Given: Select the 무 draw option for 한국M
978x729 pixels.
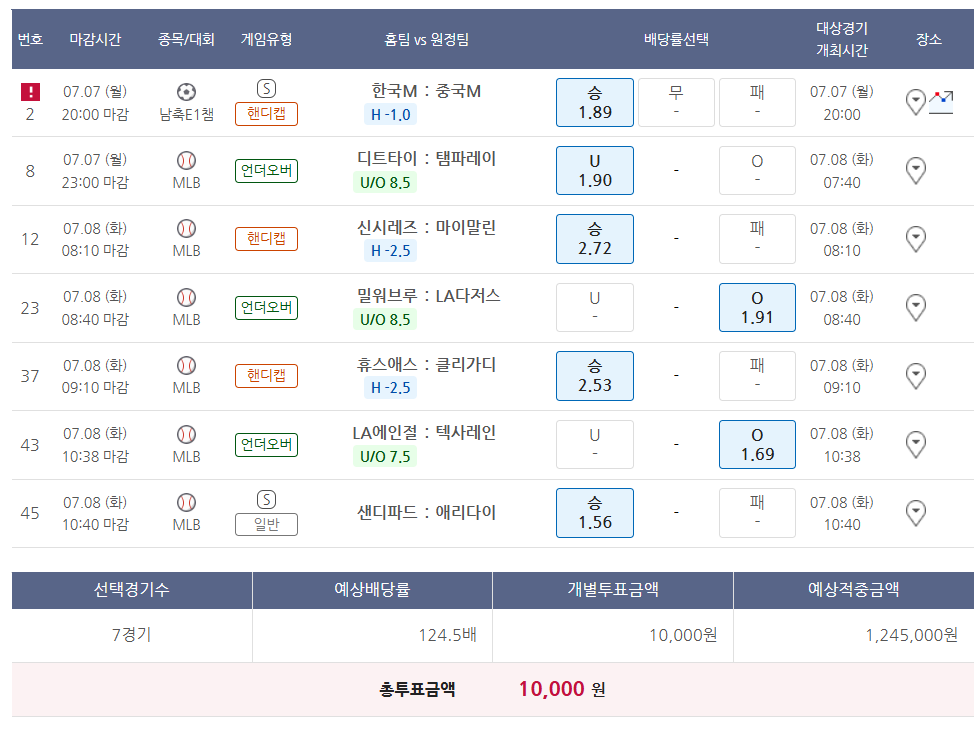Looking at the screenshot, I should tap(676, 102).
